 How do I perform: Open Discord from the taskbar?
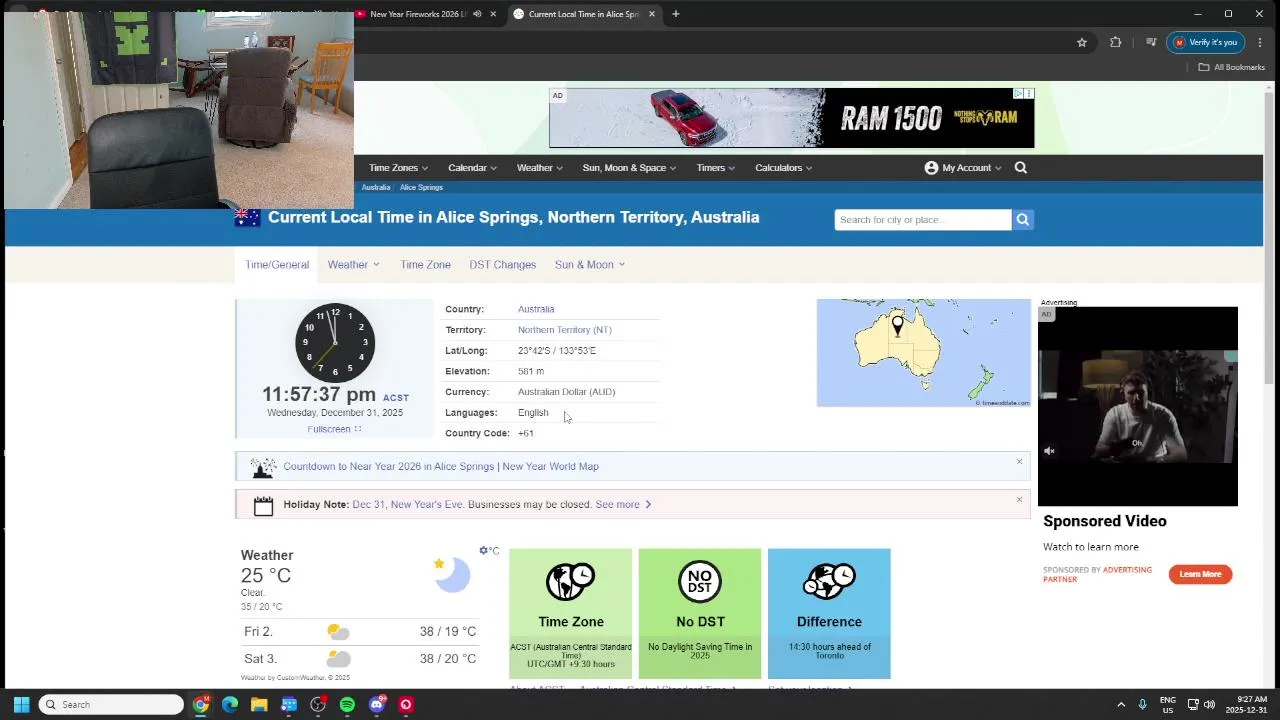(x=377, y=704)
